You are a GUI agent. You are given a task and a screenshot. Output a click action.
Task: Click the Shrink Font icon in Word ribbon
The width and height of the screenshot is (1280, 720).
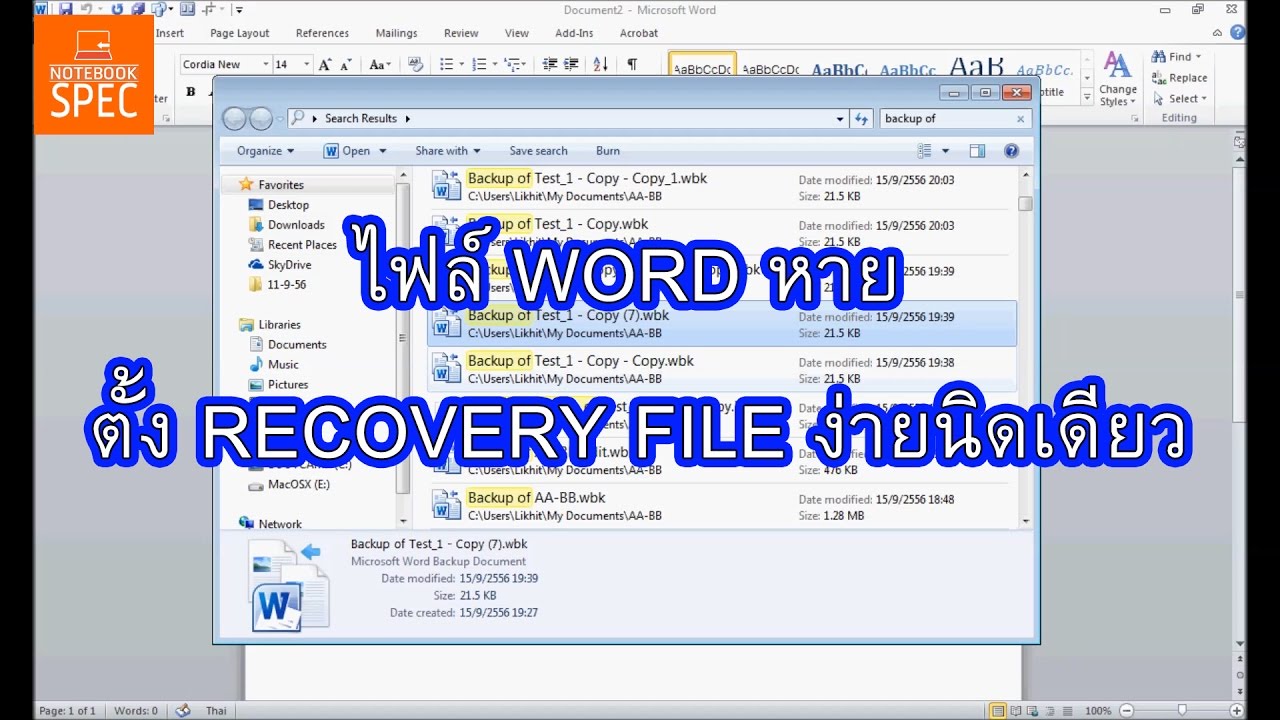[x=346, y=64]
